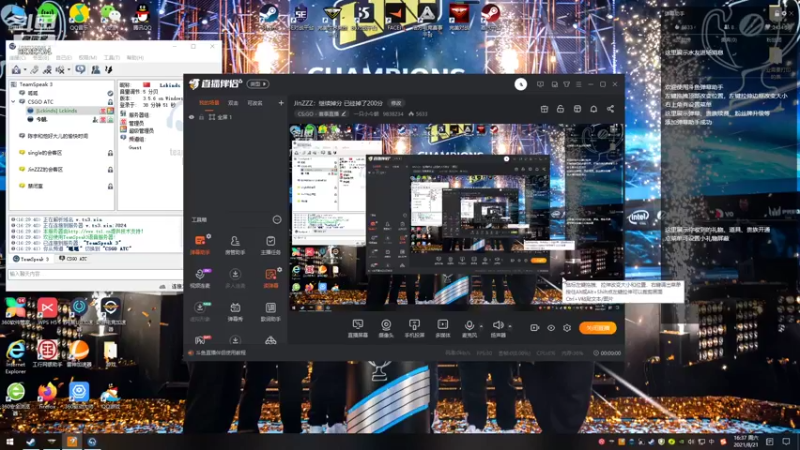The height and width of the screenshot is (450, 800).
Task: Open the highlighted orange tool below streamer tasks
Action: (x=270, y=278)
